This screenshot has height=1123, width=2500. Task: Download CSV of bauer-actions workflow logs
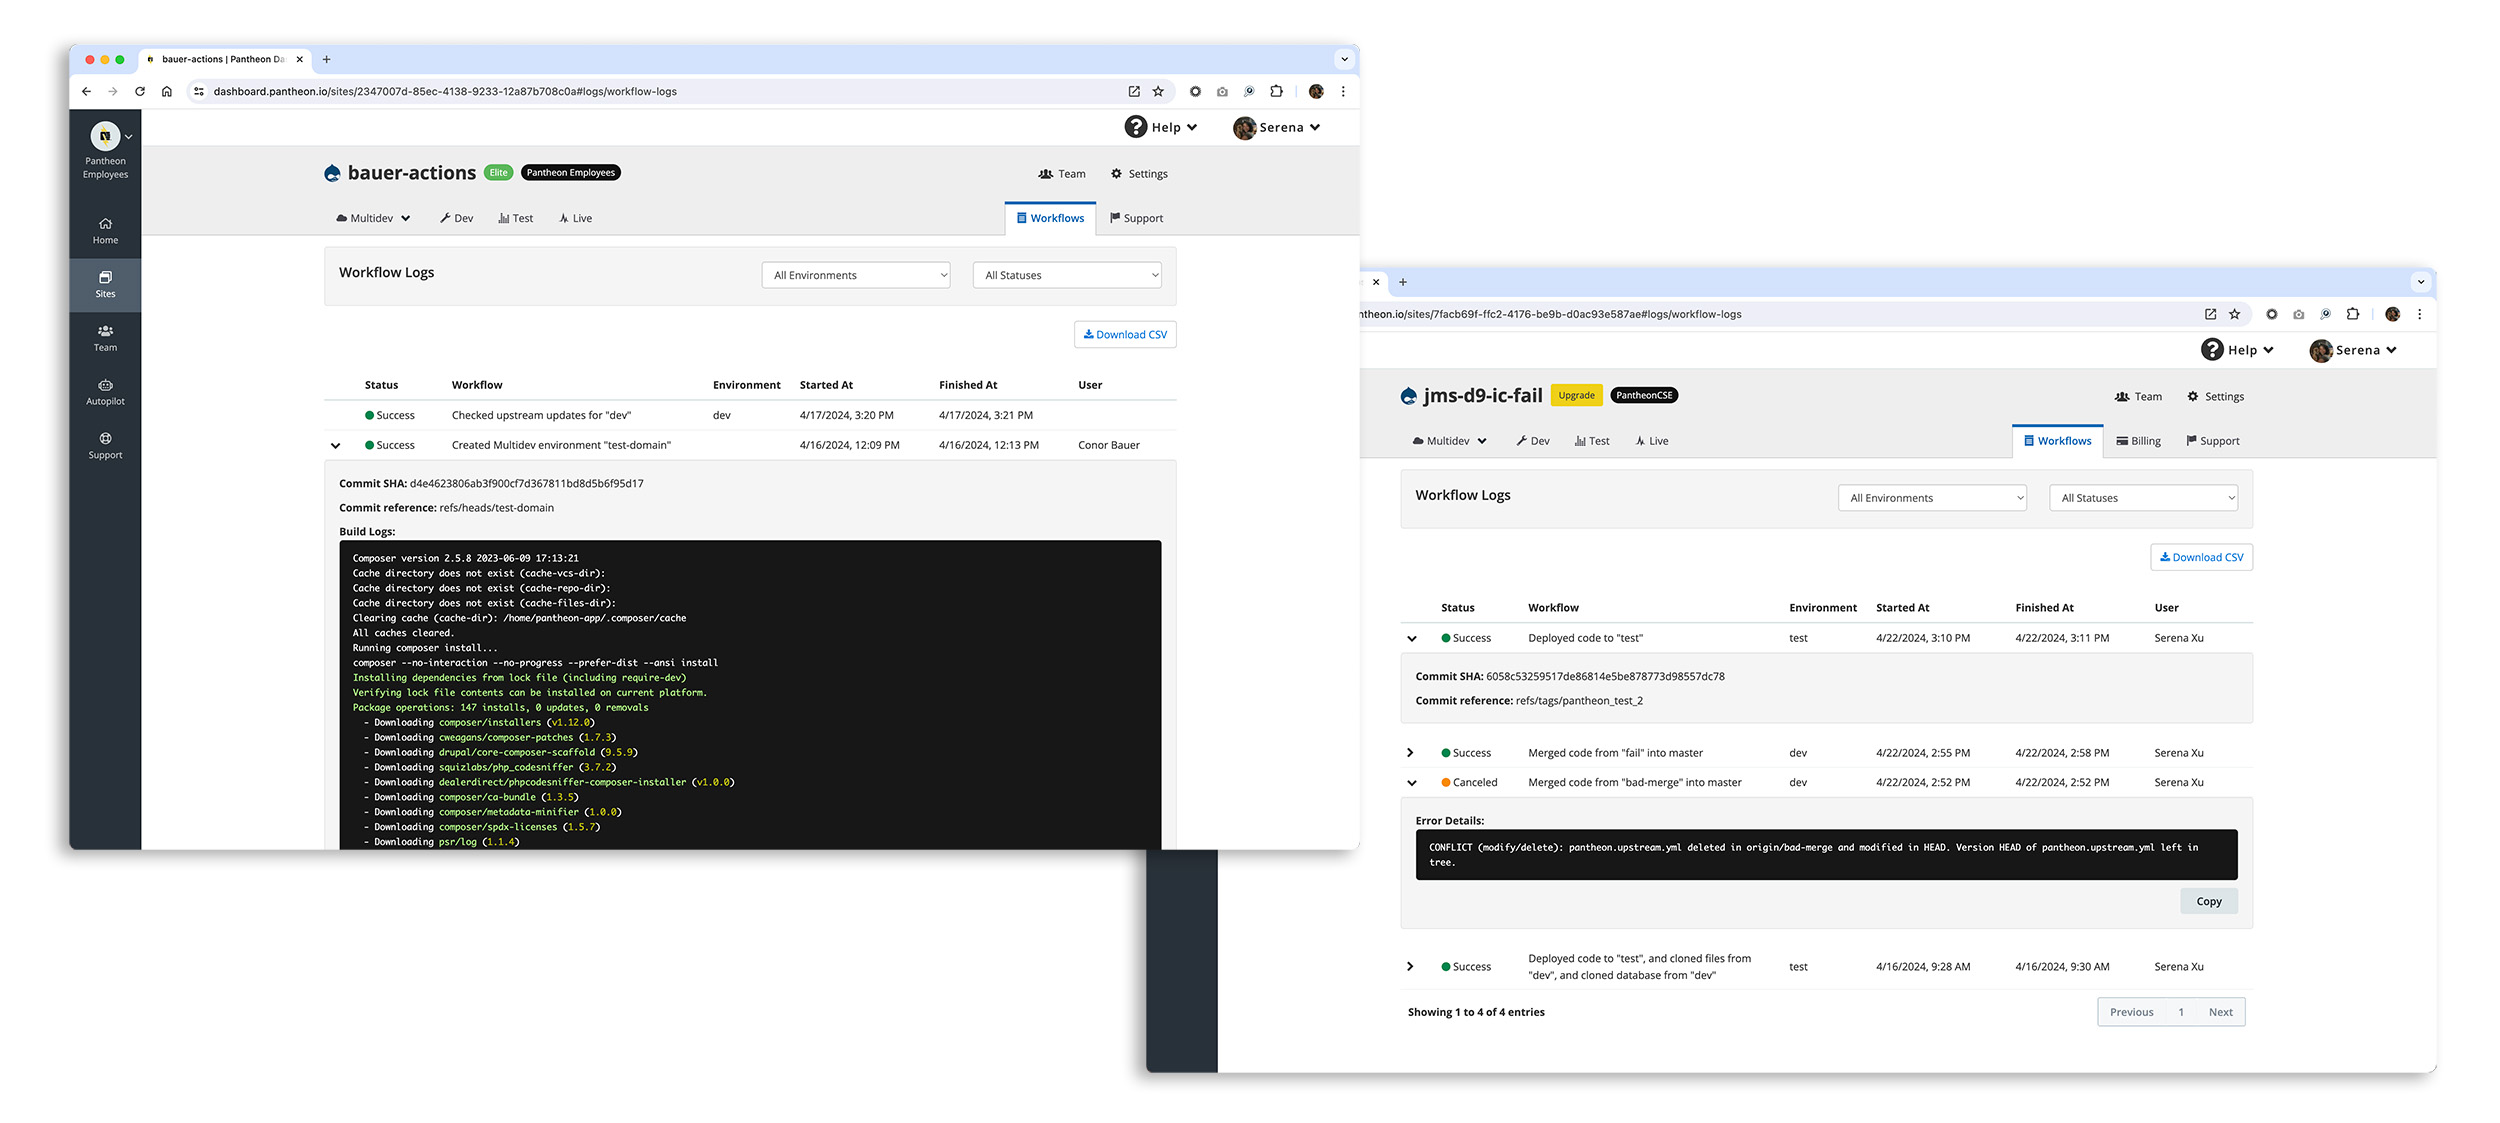click(x=1125, y=335)
